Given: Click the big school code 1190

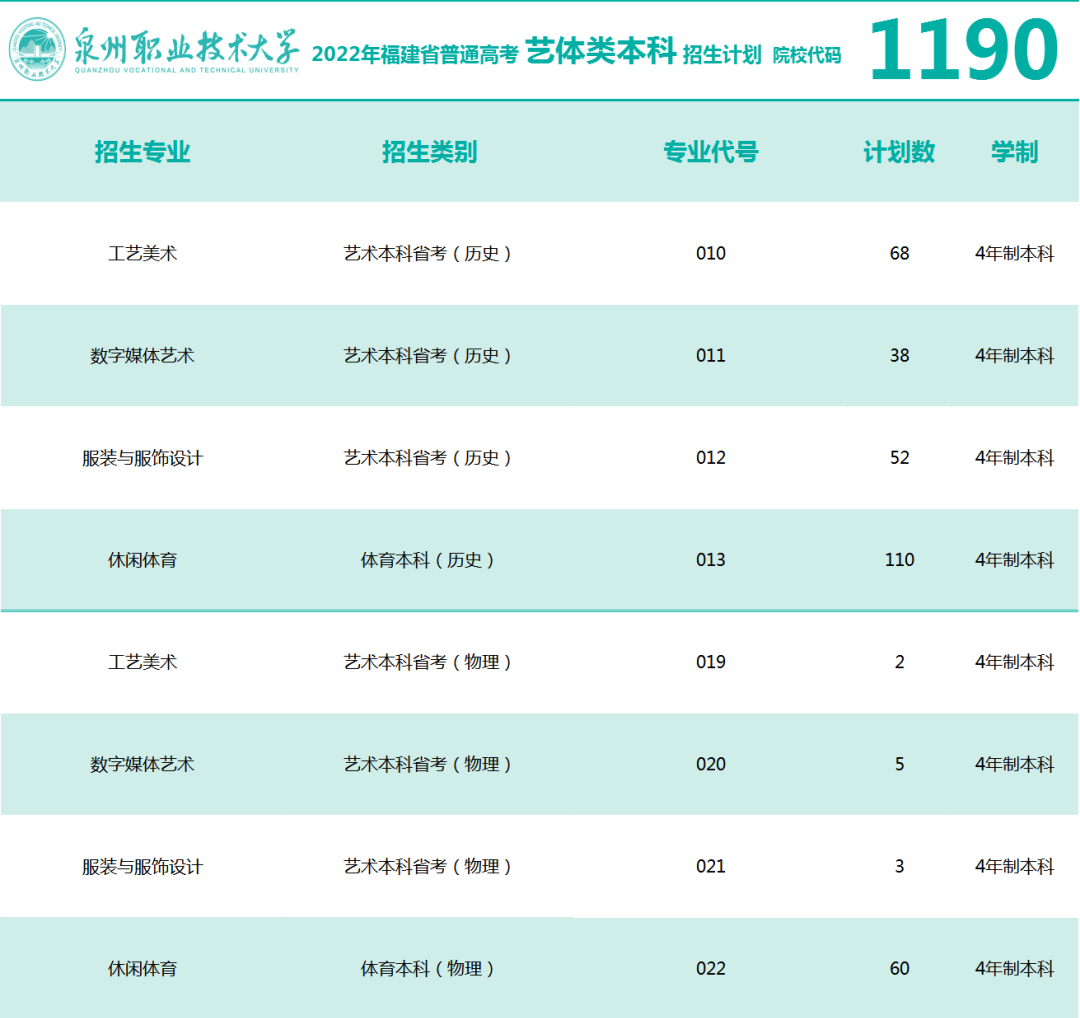Looking at the screenshot, I should (x=964, y=50).
